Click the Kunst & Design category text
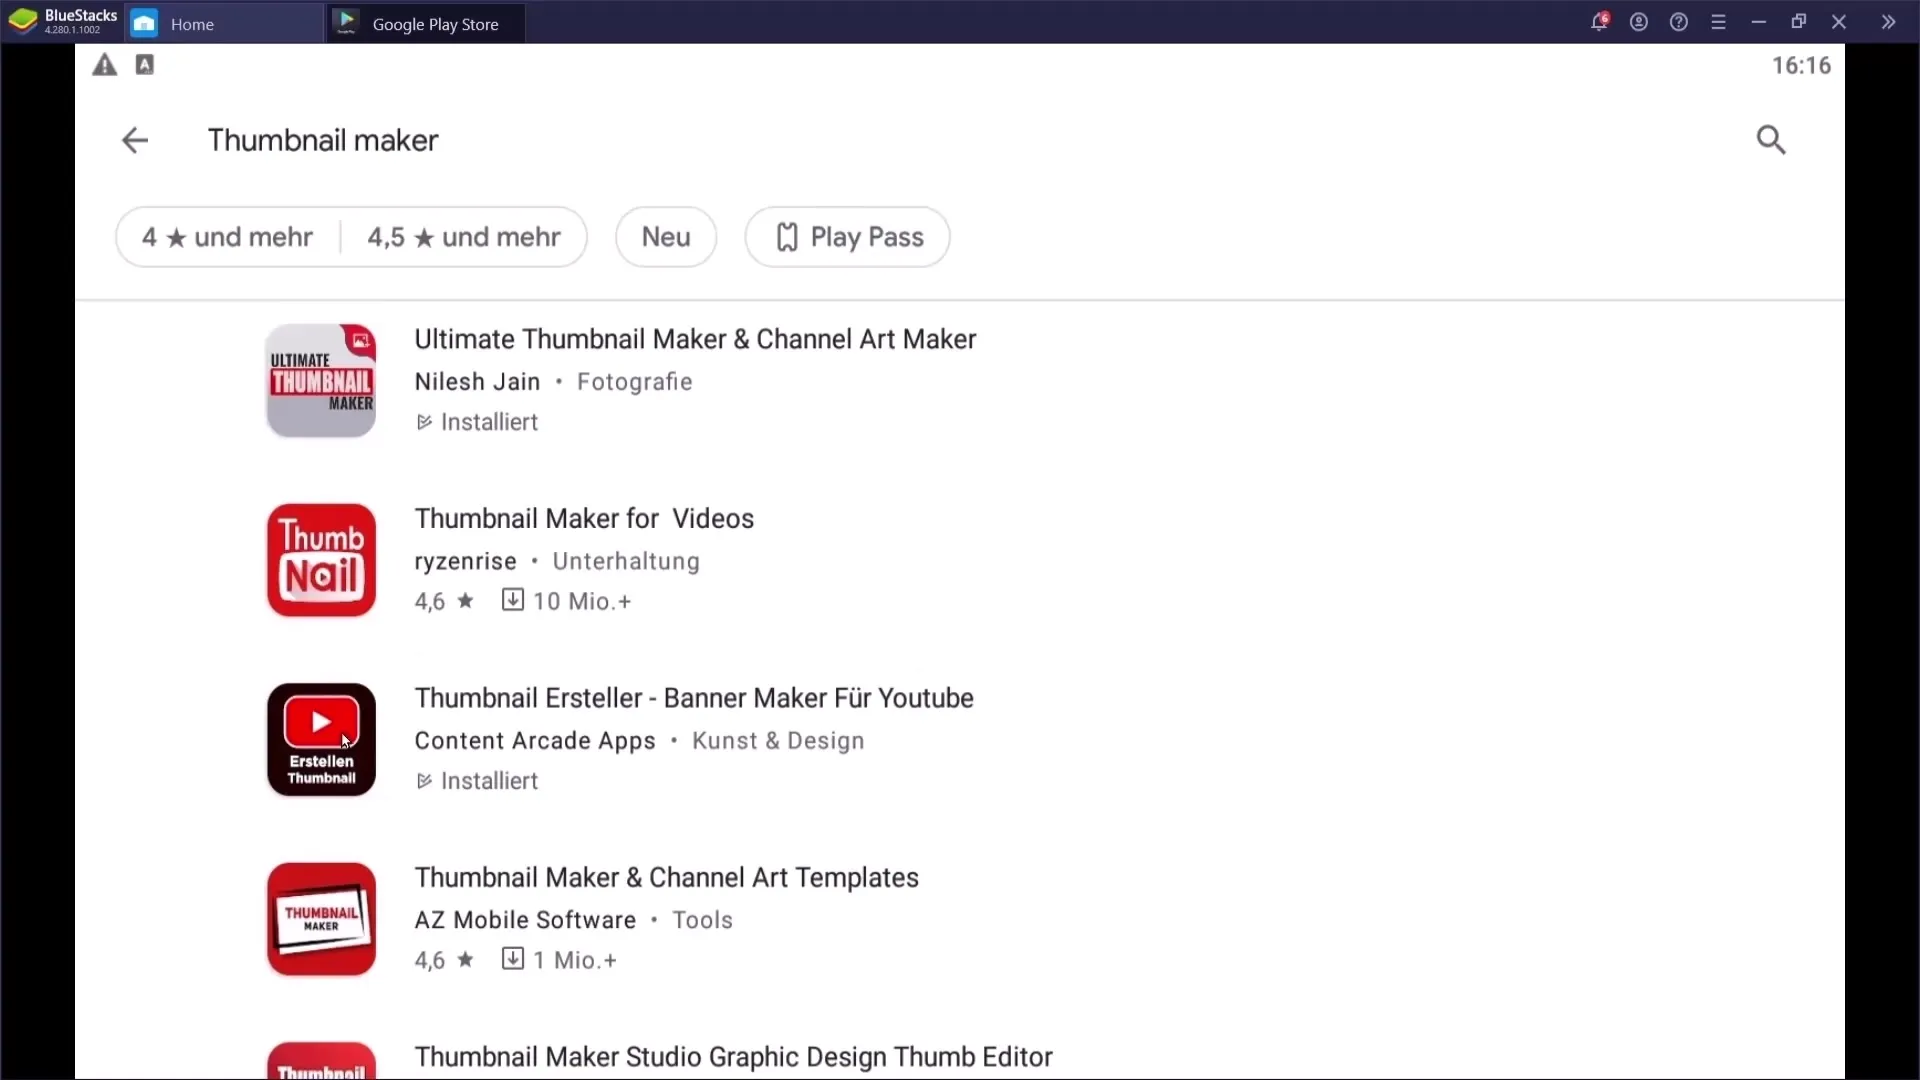Viewport: 1920px width, 1080px height. [x=778, y=741]
